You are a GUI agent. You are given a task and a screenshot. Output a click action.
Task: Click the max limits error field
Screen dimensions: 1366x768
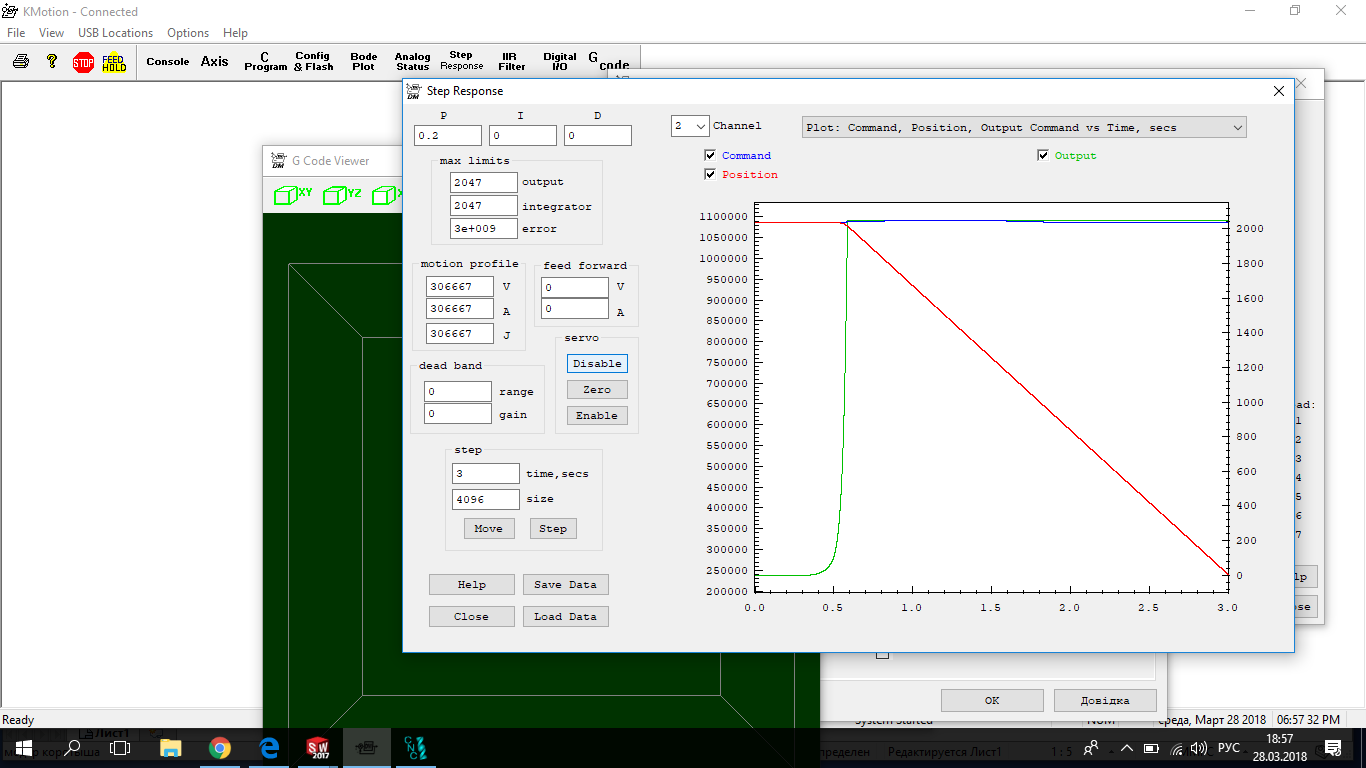pos(484,228)
